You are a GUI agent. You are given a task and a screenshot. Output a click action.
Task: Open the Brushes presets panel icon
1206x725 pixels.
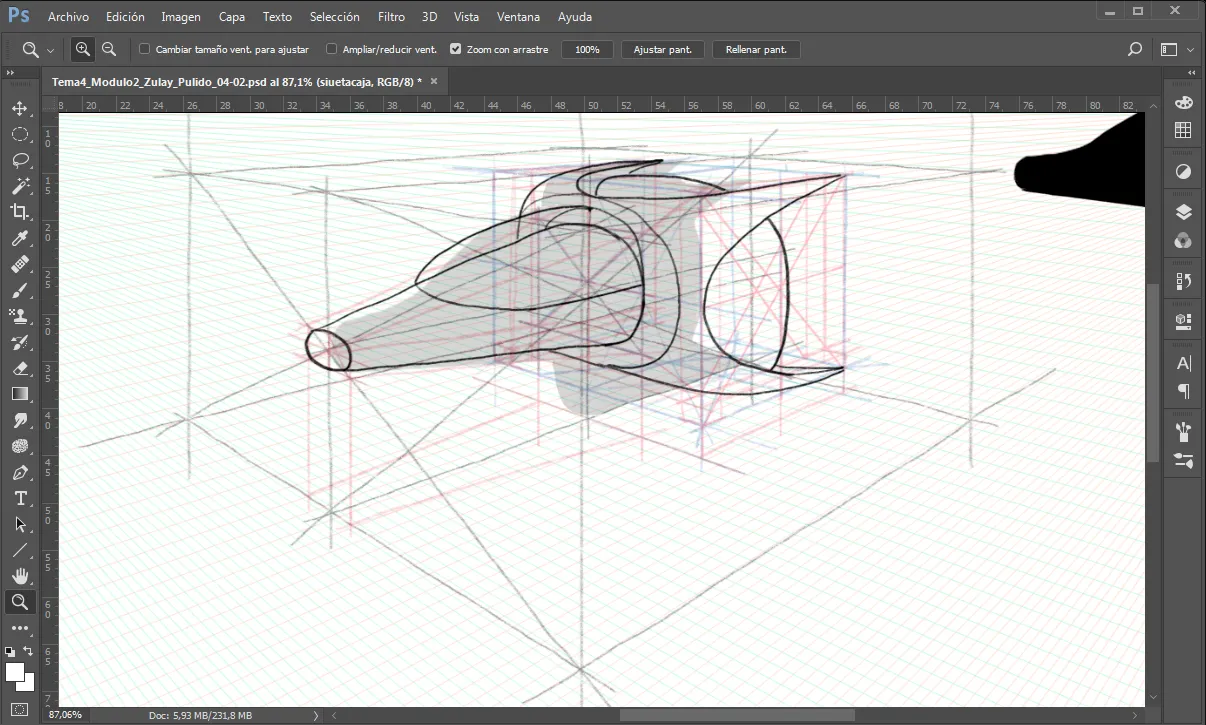1183,432
